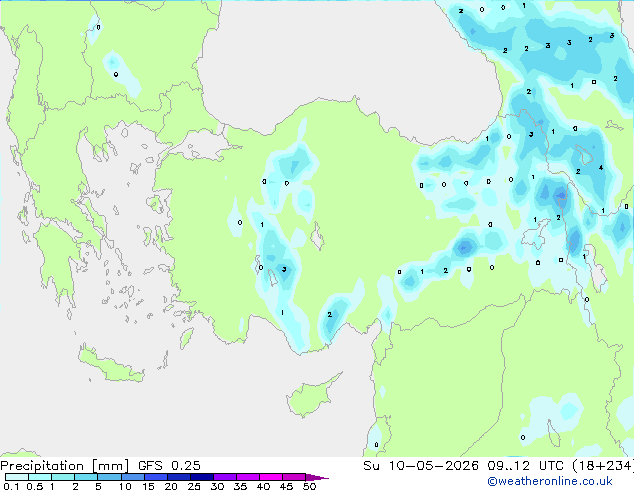Click the legend label '50'

point(309,486)
